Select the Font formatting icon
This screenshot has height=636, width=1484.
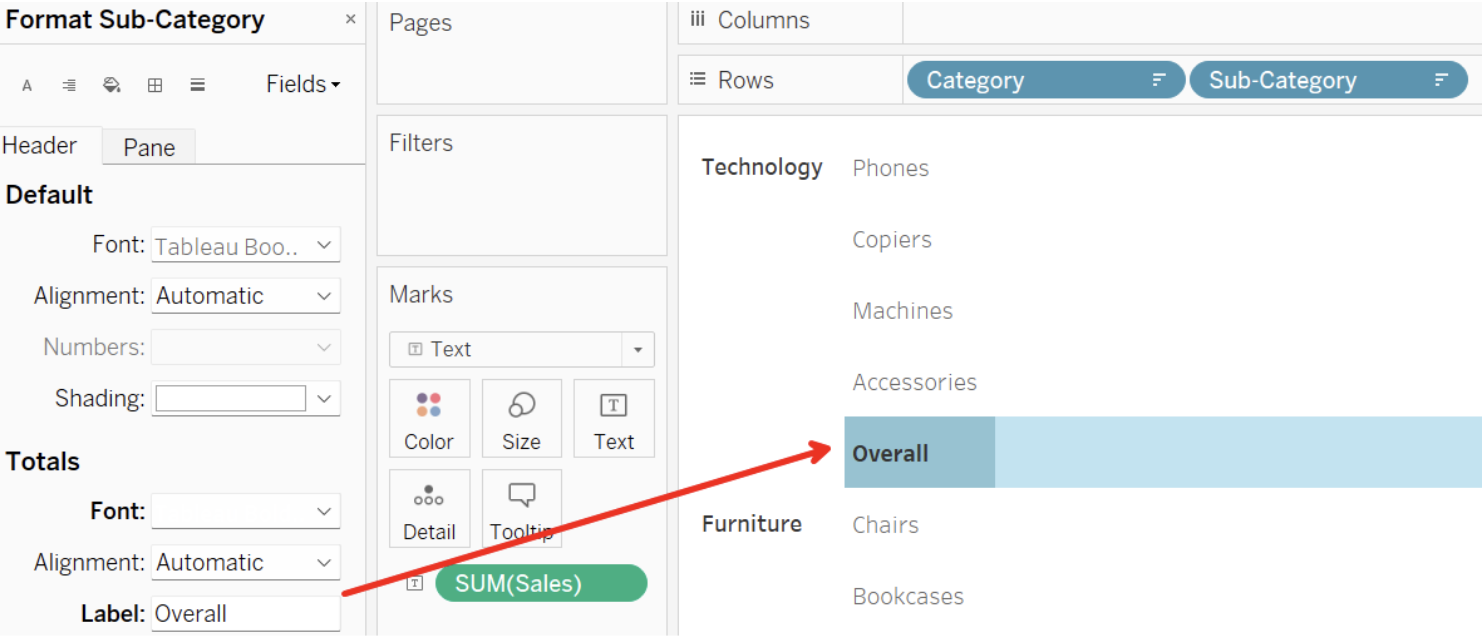pos(27,85)
